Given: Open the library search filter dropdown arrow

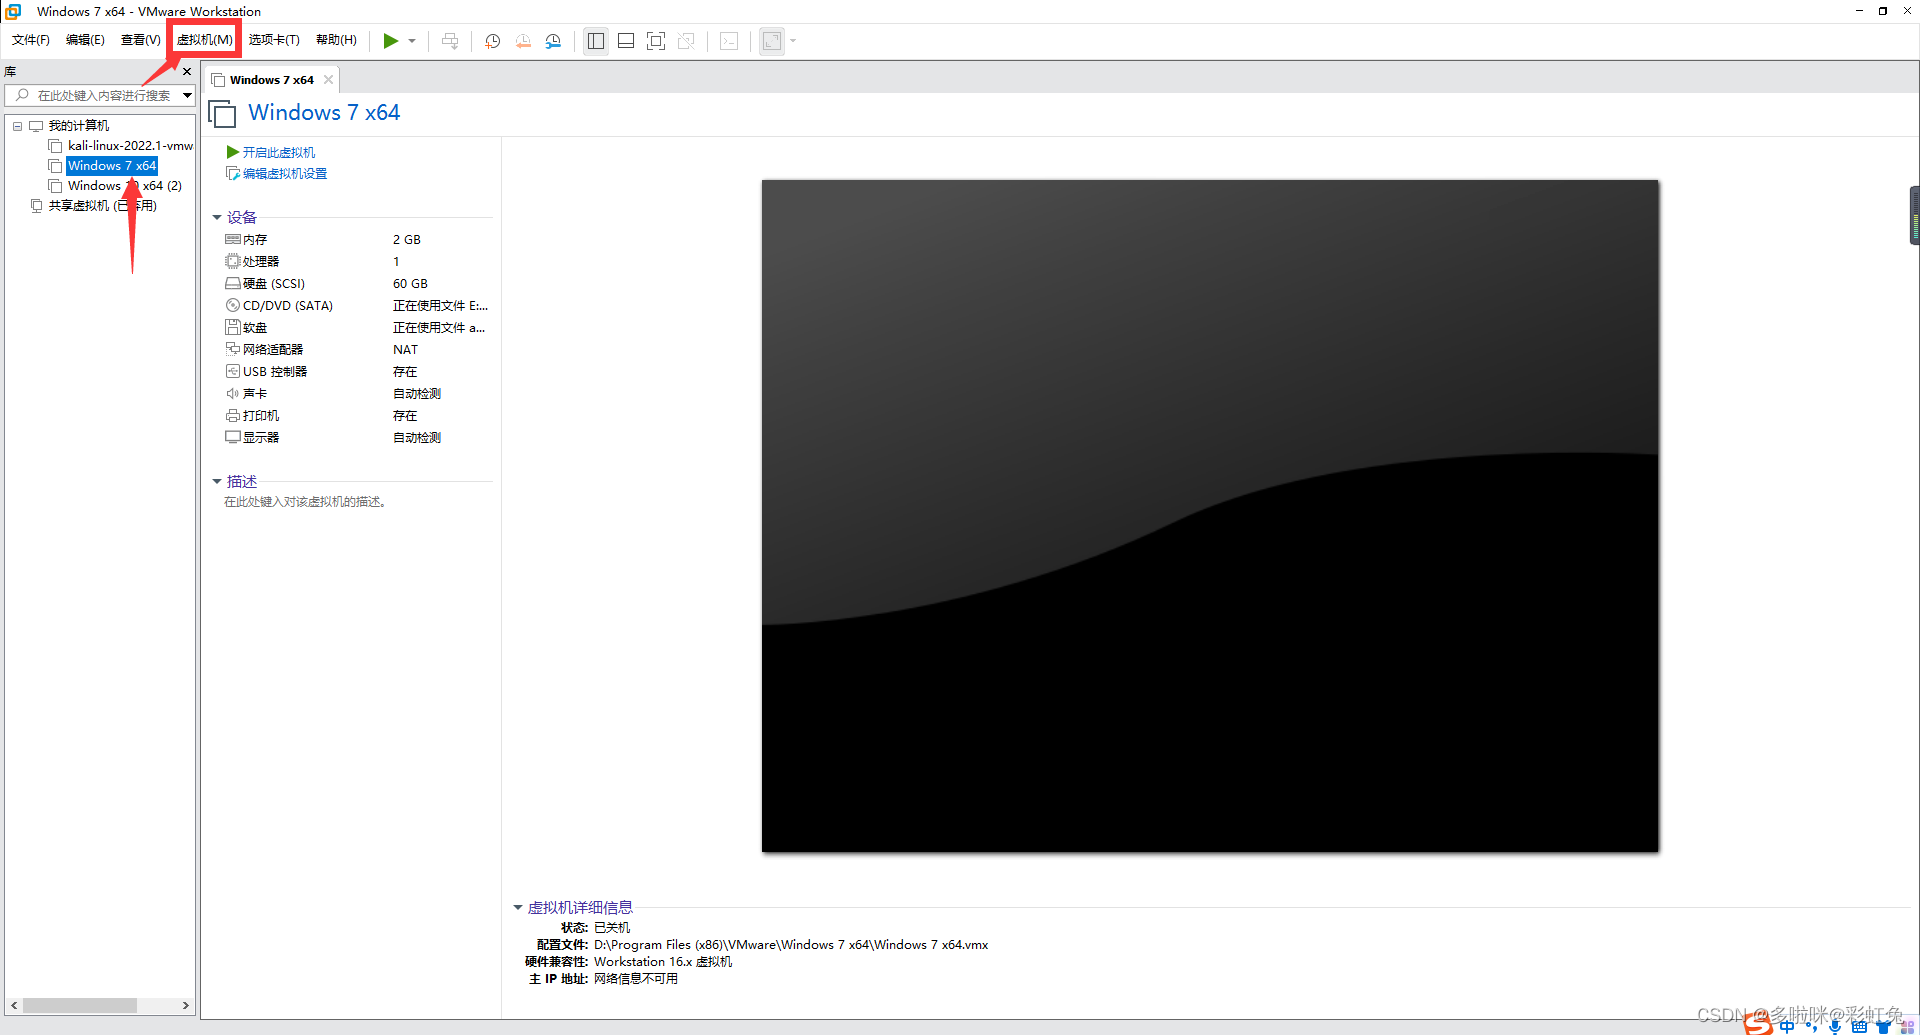Looking at the screenshot, I should tap(187, 95).
